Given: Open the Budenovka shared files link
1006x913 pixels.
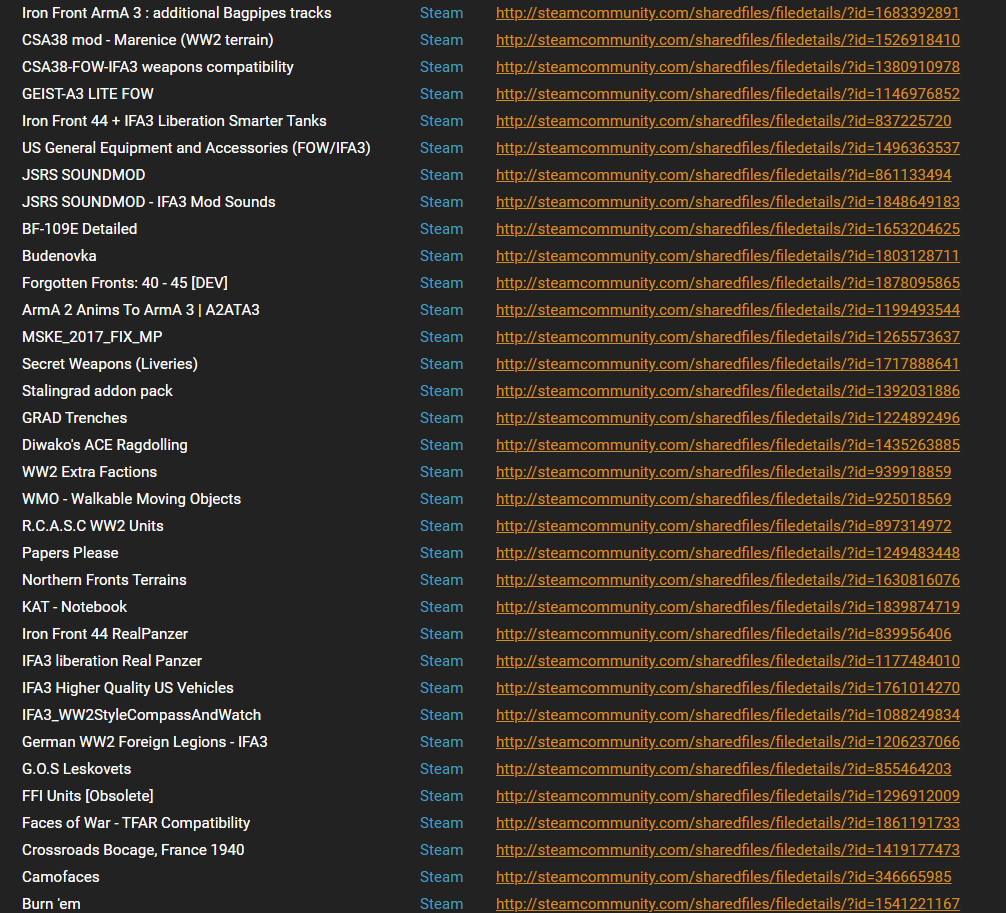Looking at the screenshot, I should [x=727, y=256].
